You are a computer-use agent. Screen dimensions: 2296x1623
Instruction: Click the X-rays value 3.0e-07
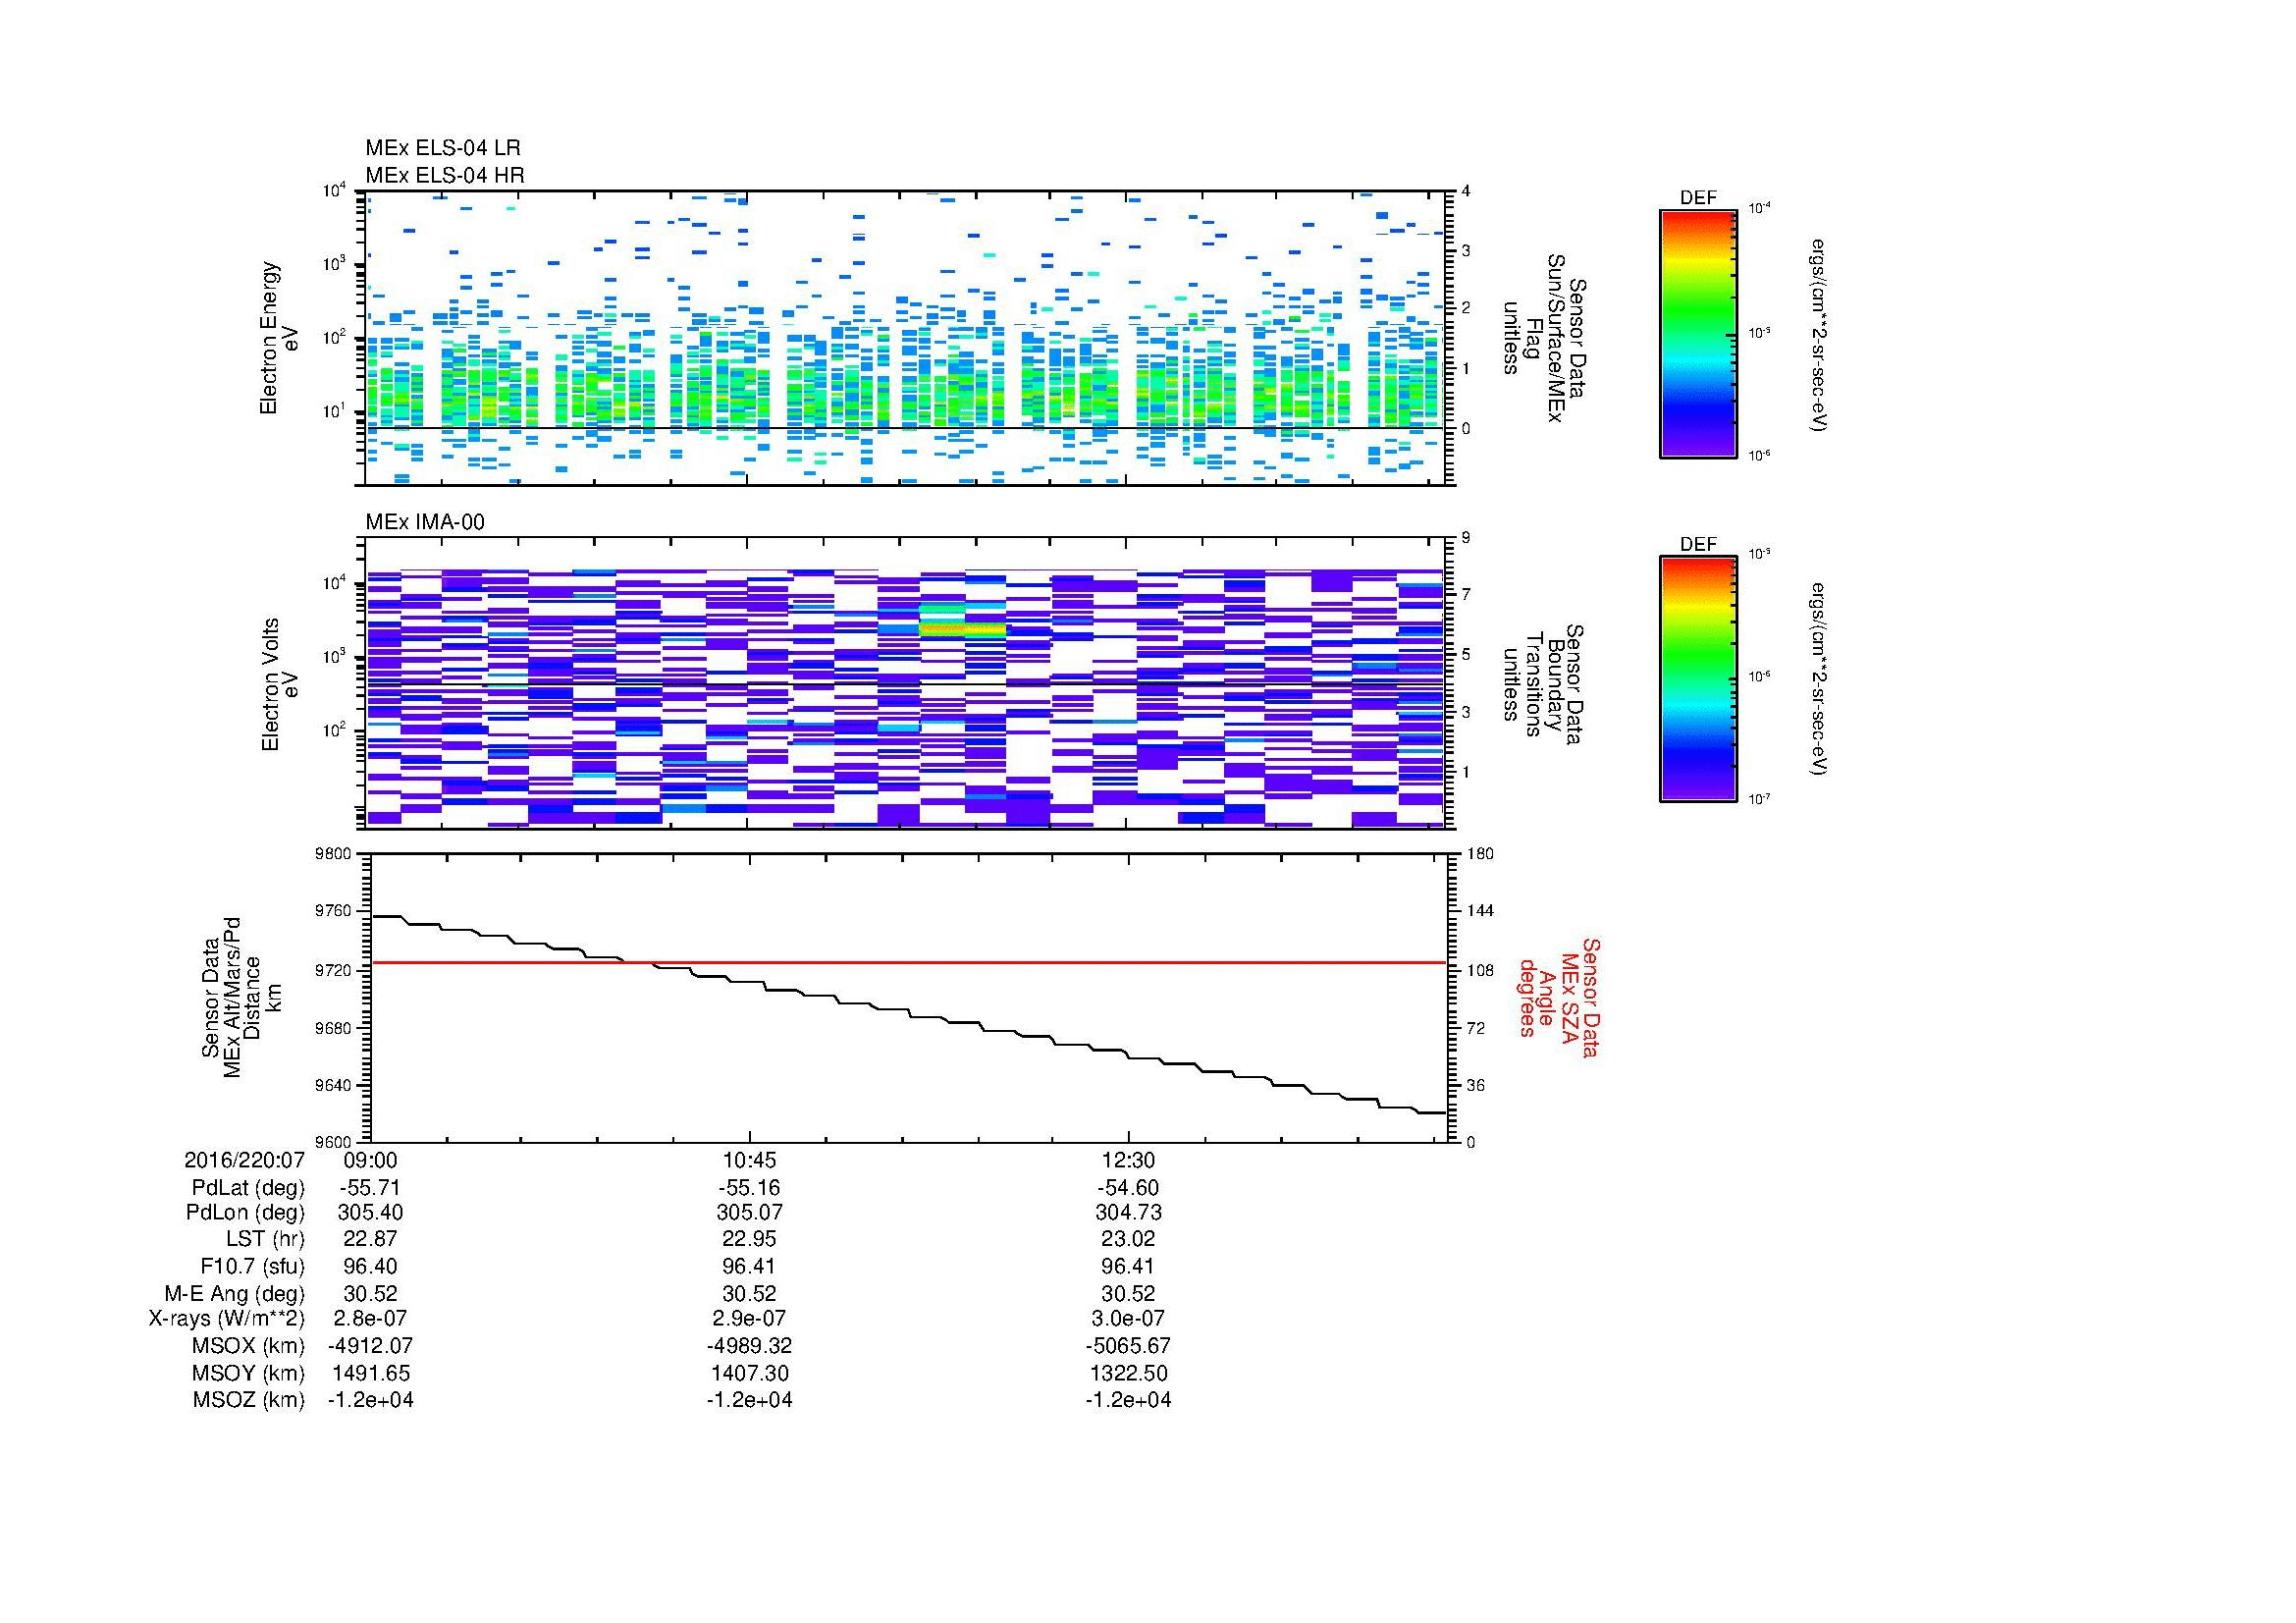pyautogui.click(x=1128, y=1319)
